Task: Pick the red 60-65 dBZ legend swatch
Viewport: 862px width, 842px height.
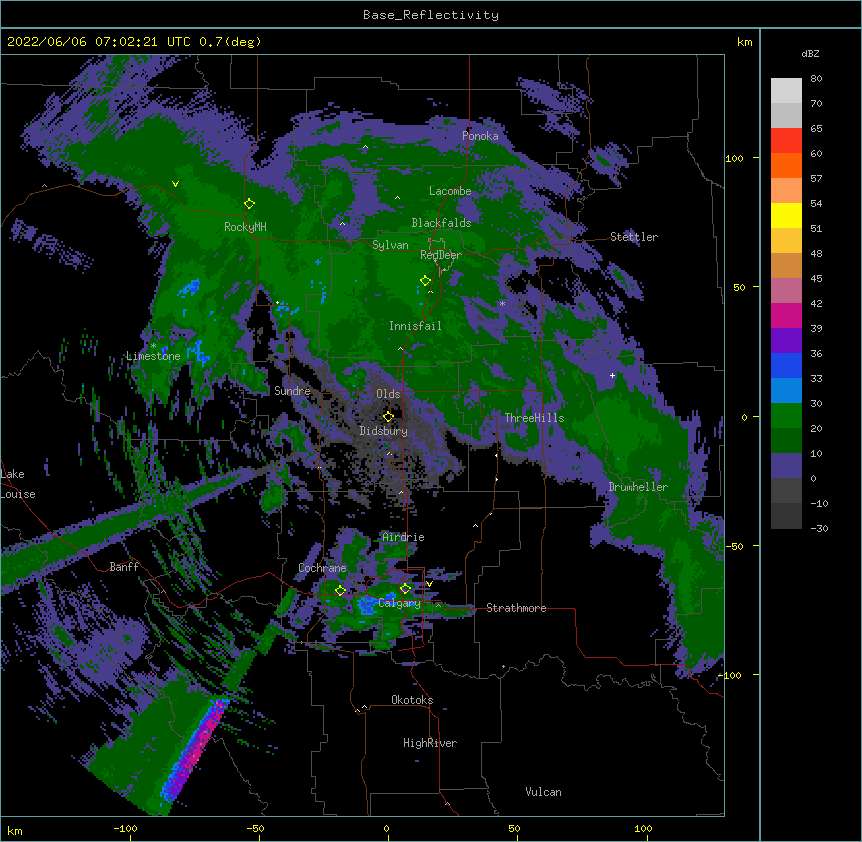Action: point(786,140)
